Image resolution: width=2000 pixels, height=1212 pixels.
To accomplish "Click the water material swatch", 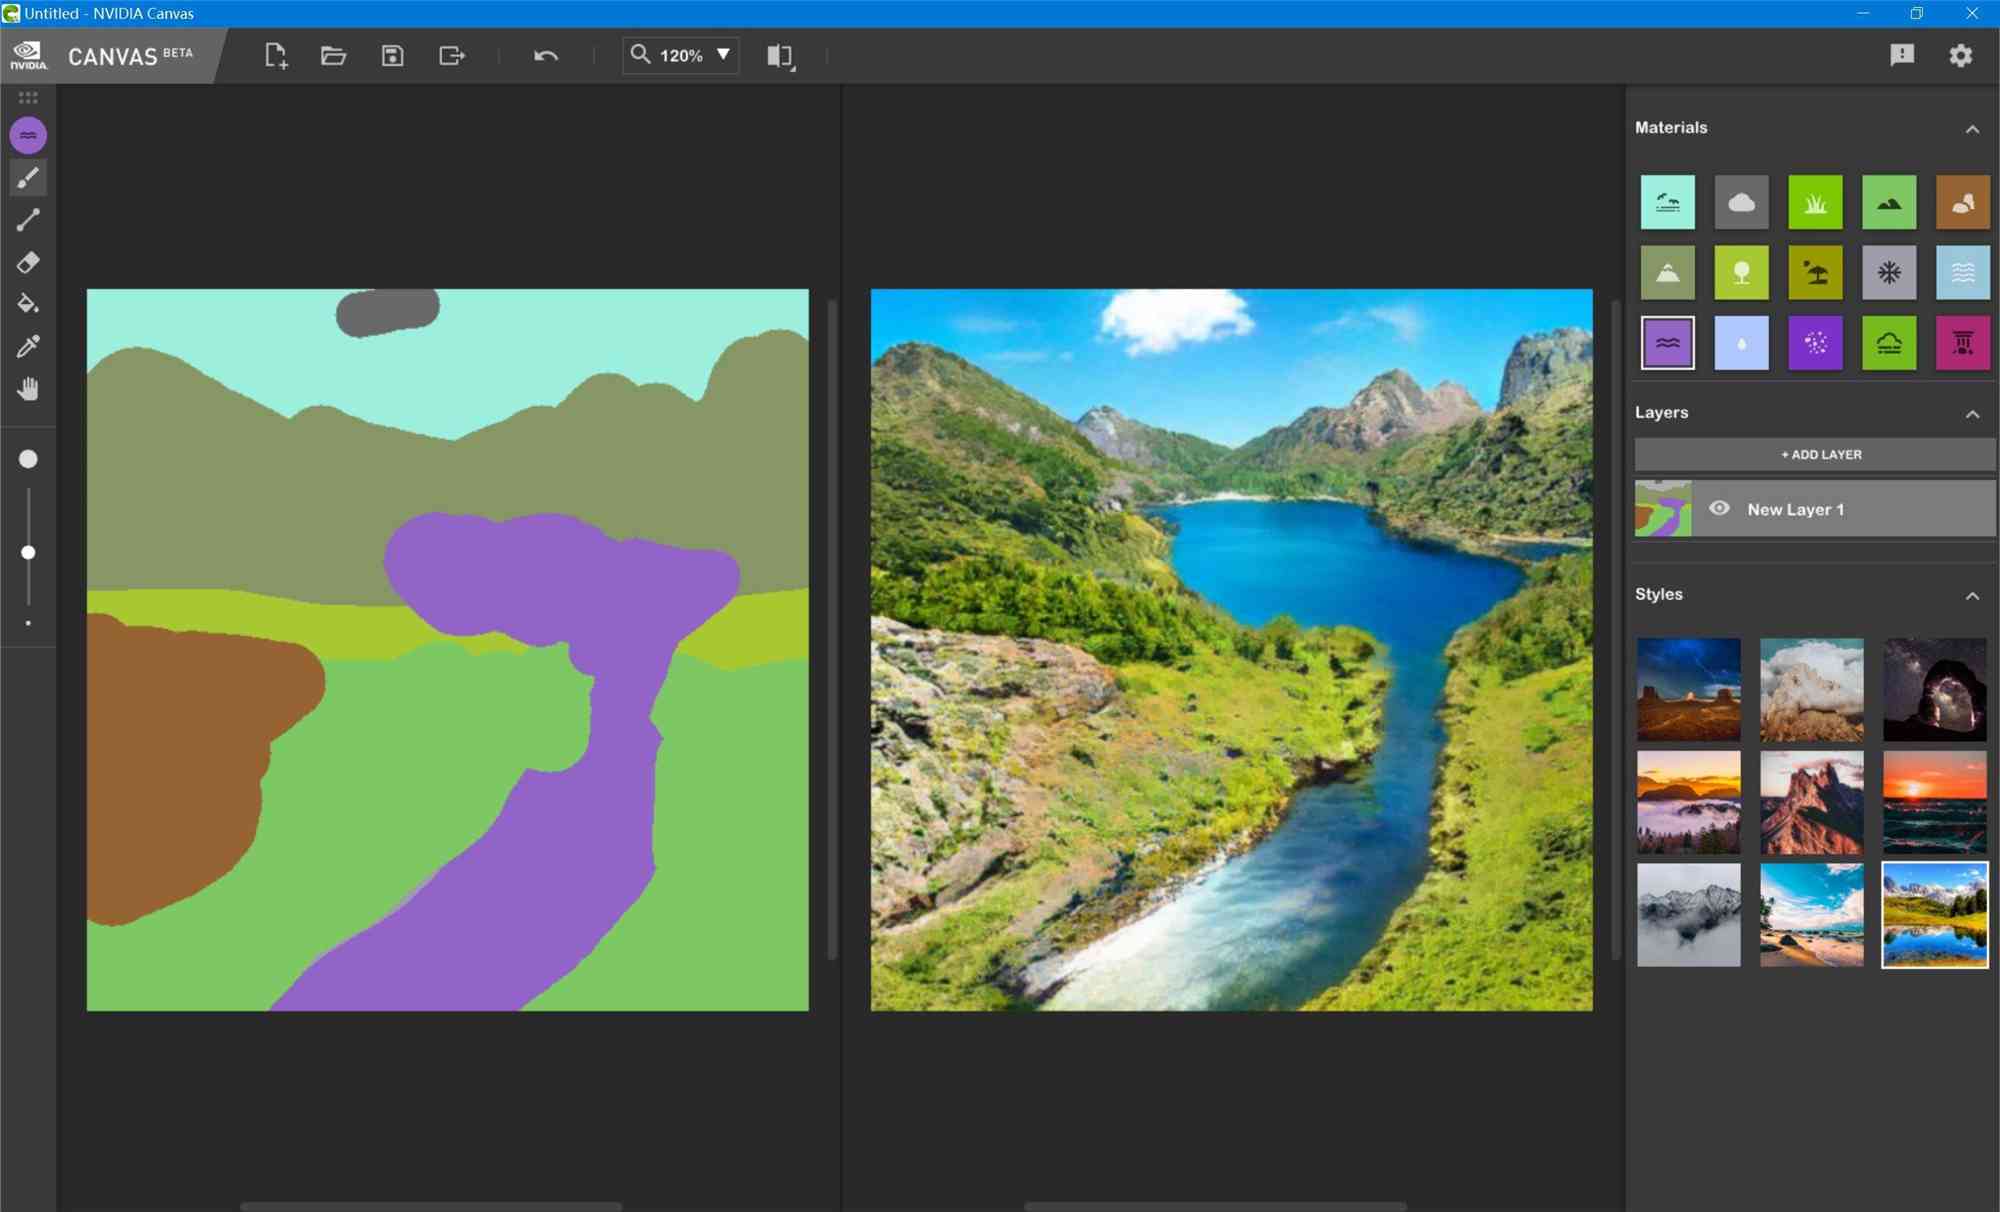I will click(x=1667, y=343).
